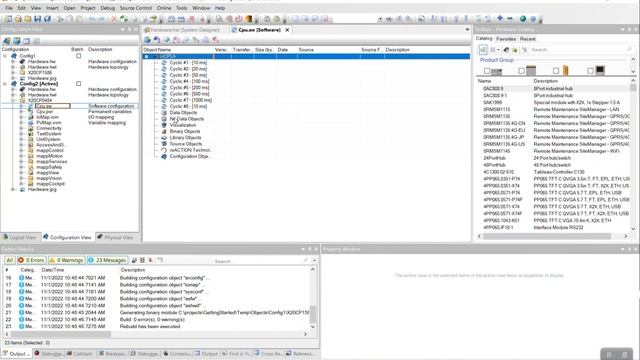Click the Output Results Search field
This screenshot has height=360, width=640.
coord(261,261)
